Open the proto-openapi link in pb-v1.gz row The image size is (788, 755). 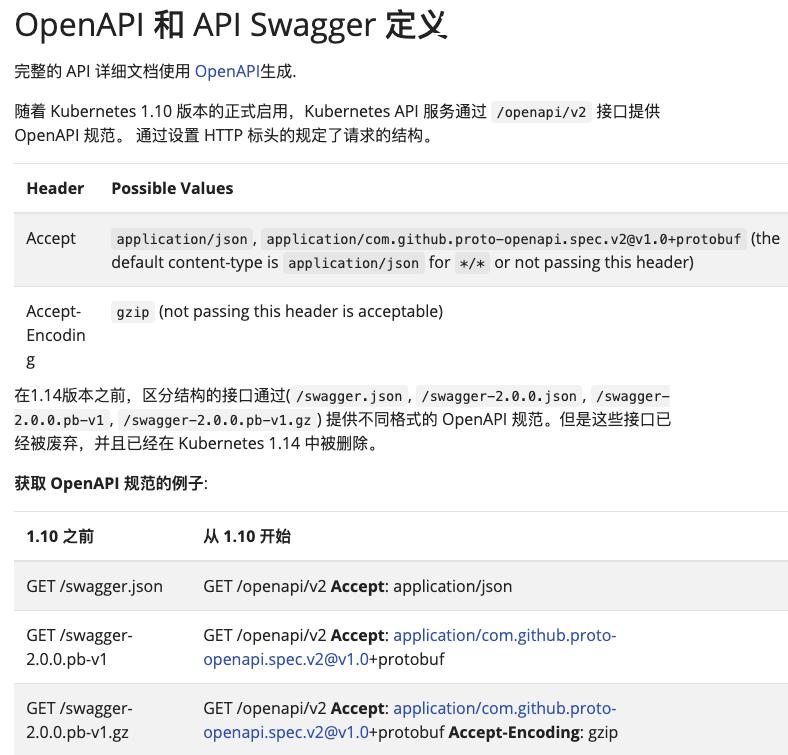point(410,720)
